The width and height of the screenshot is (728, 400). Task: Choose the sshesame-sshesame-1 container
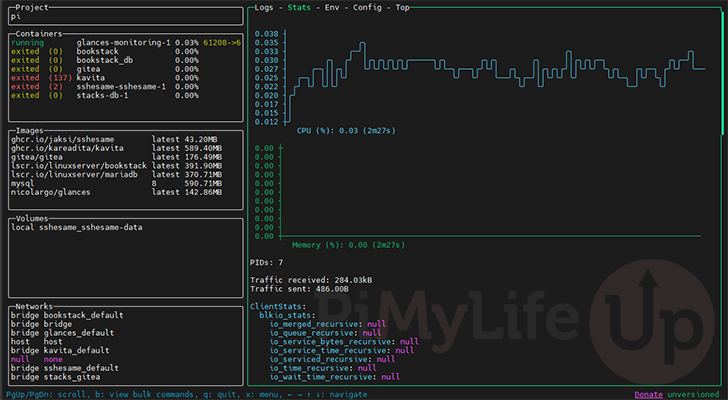point(120,86)
